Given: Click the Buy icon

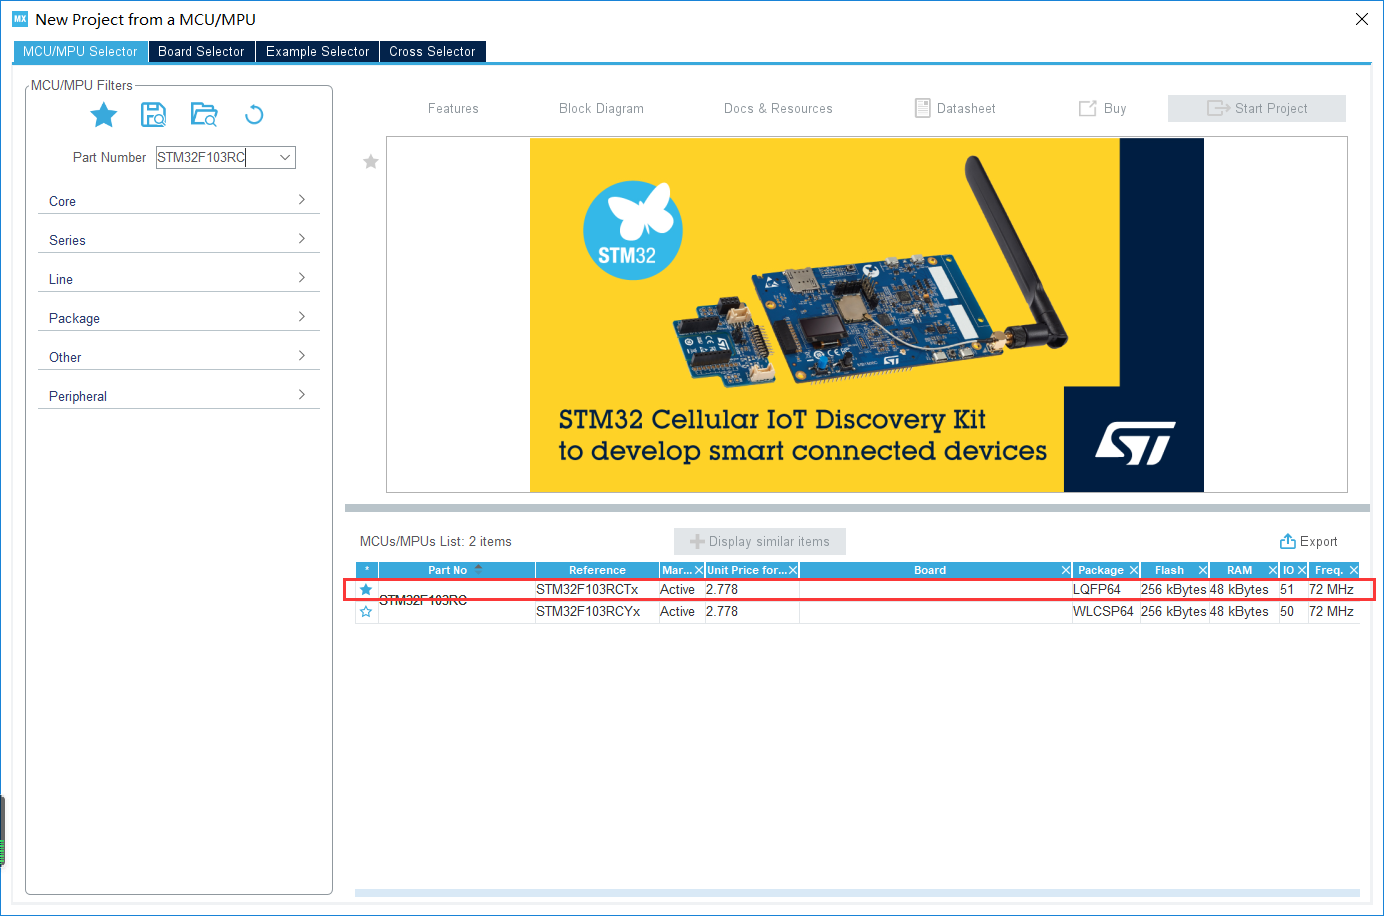Looking at the screenshot, I should point(1101,108).
